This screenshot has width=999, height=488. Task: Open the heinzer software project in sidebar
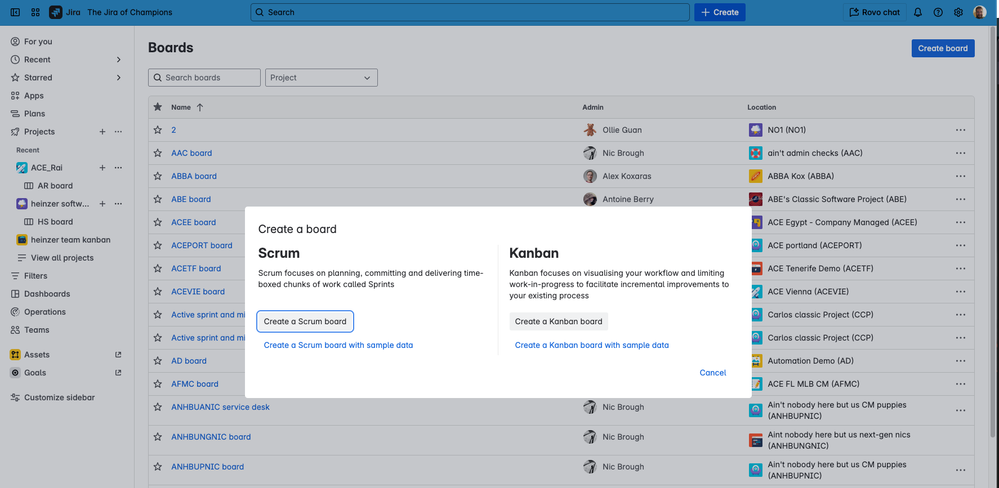60,204
